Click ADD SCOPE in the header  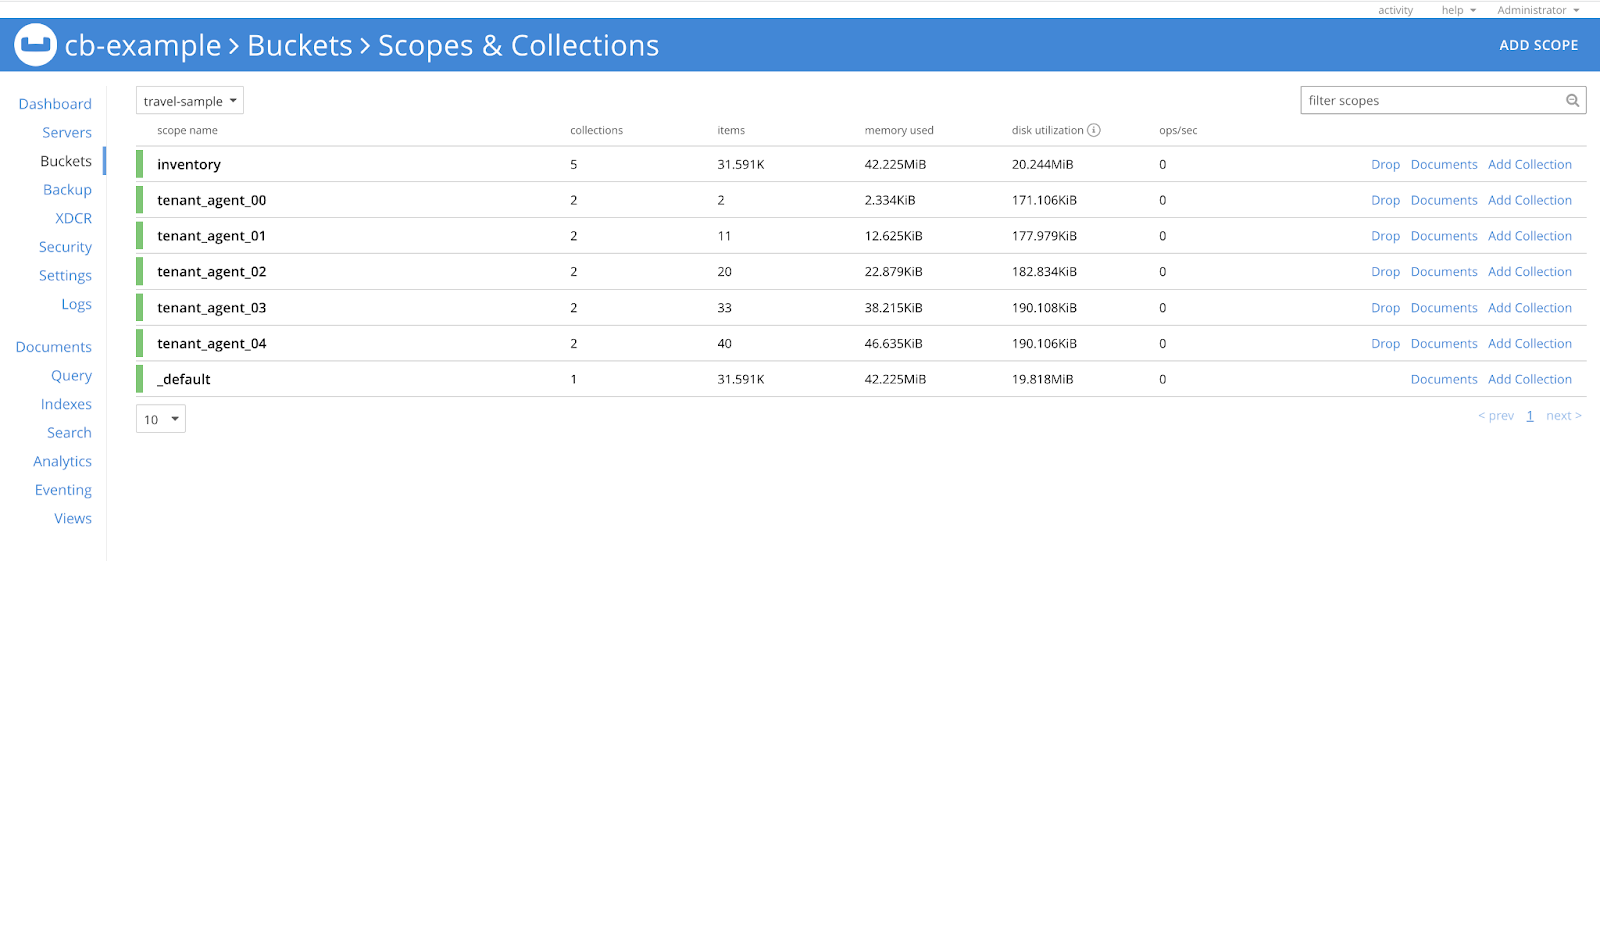[x=1539, y=45]
